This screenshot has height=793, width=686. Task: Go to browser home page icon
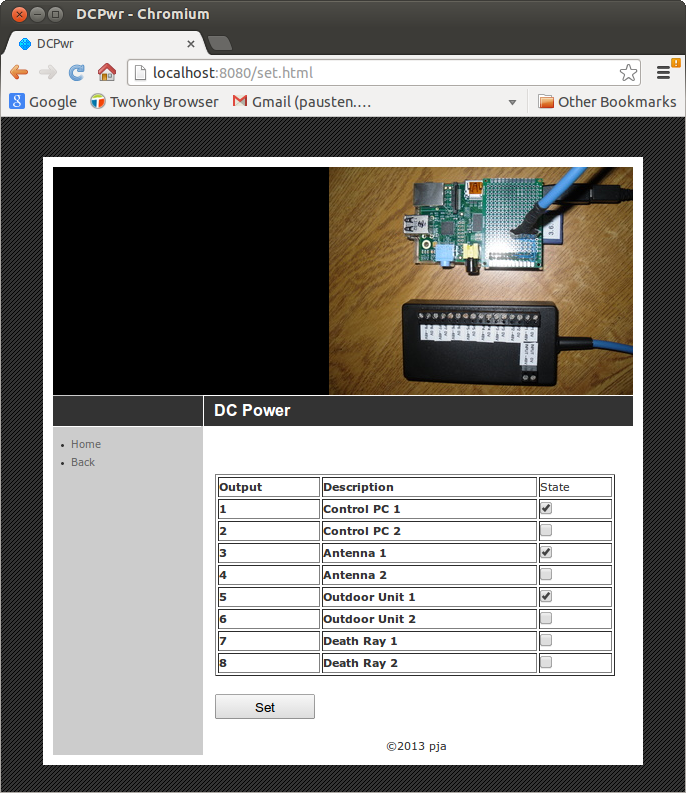pos(106,72)
